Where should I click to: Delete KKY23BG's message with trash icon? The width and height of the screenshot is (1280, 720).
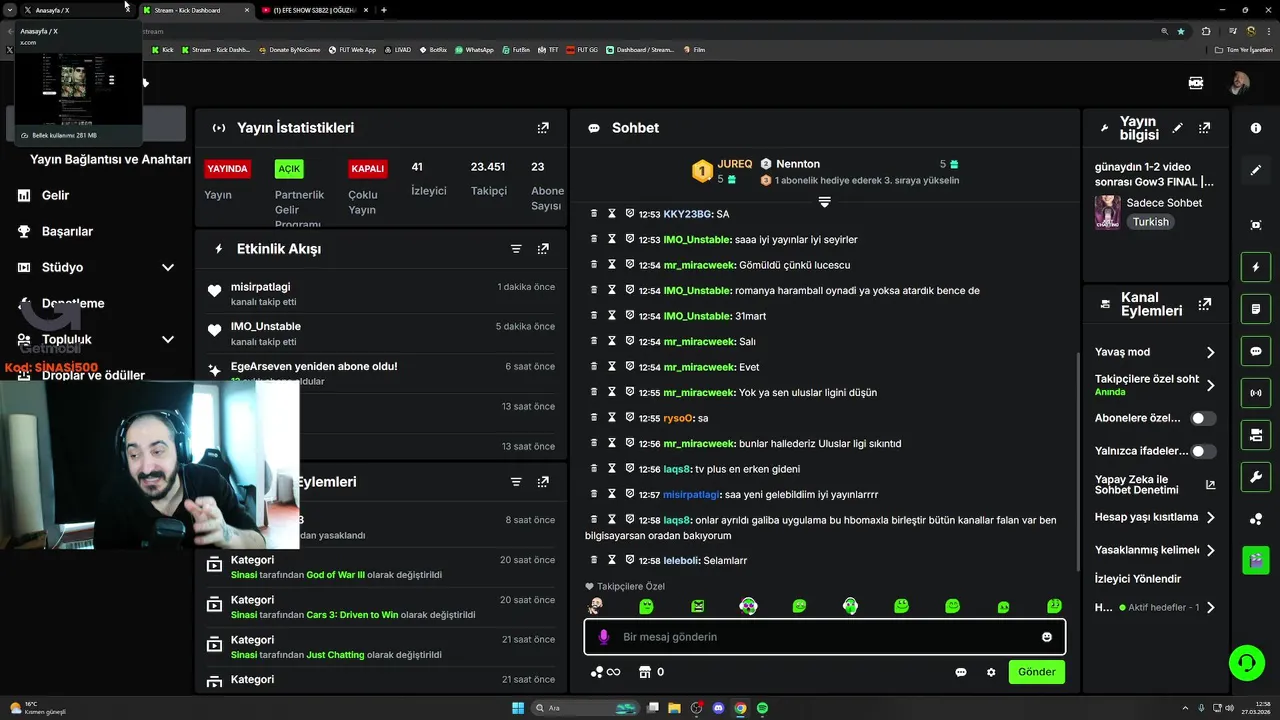click(594, 214)
